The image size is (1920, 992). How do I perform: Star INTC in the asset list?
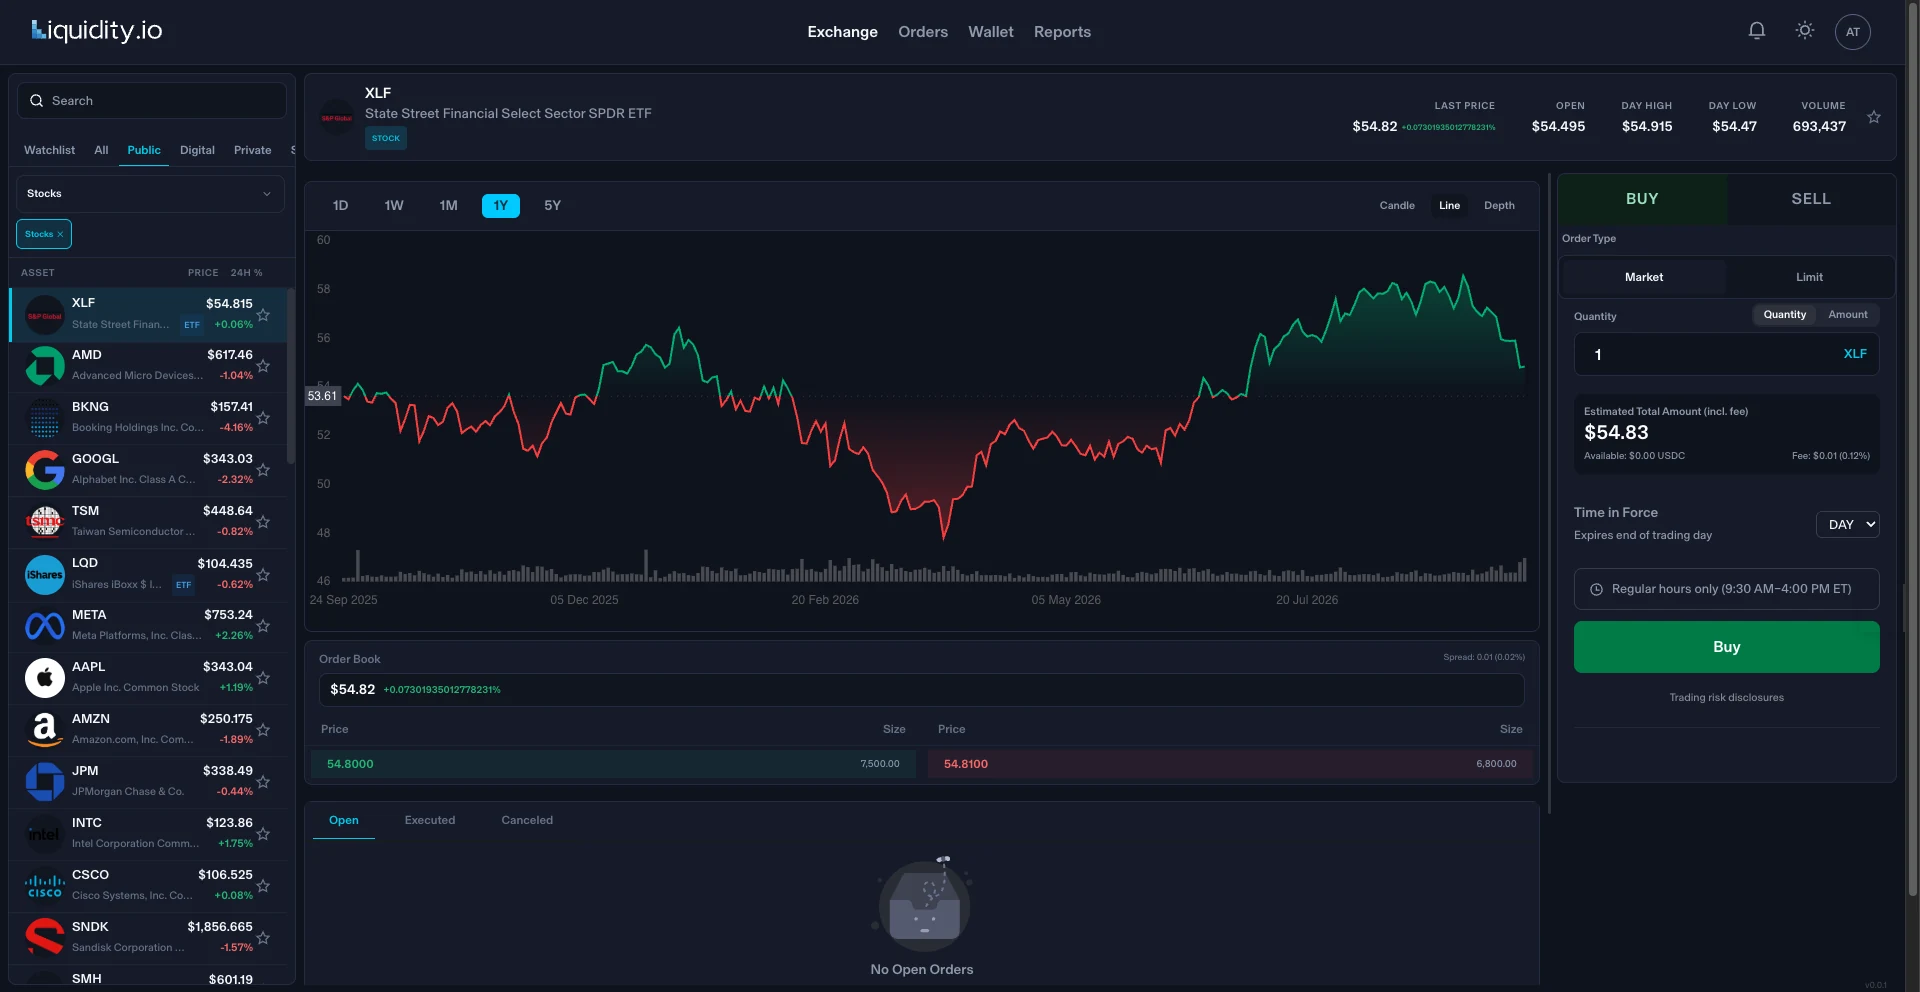tap(263, 834)
